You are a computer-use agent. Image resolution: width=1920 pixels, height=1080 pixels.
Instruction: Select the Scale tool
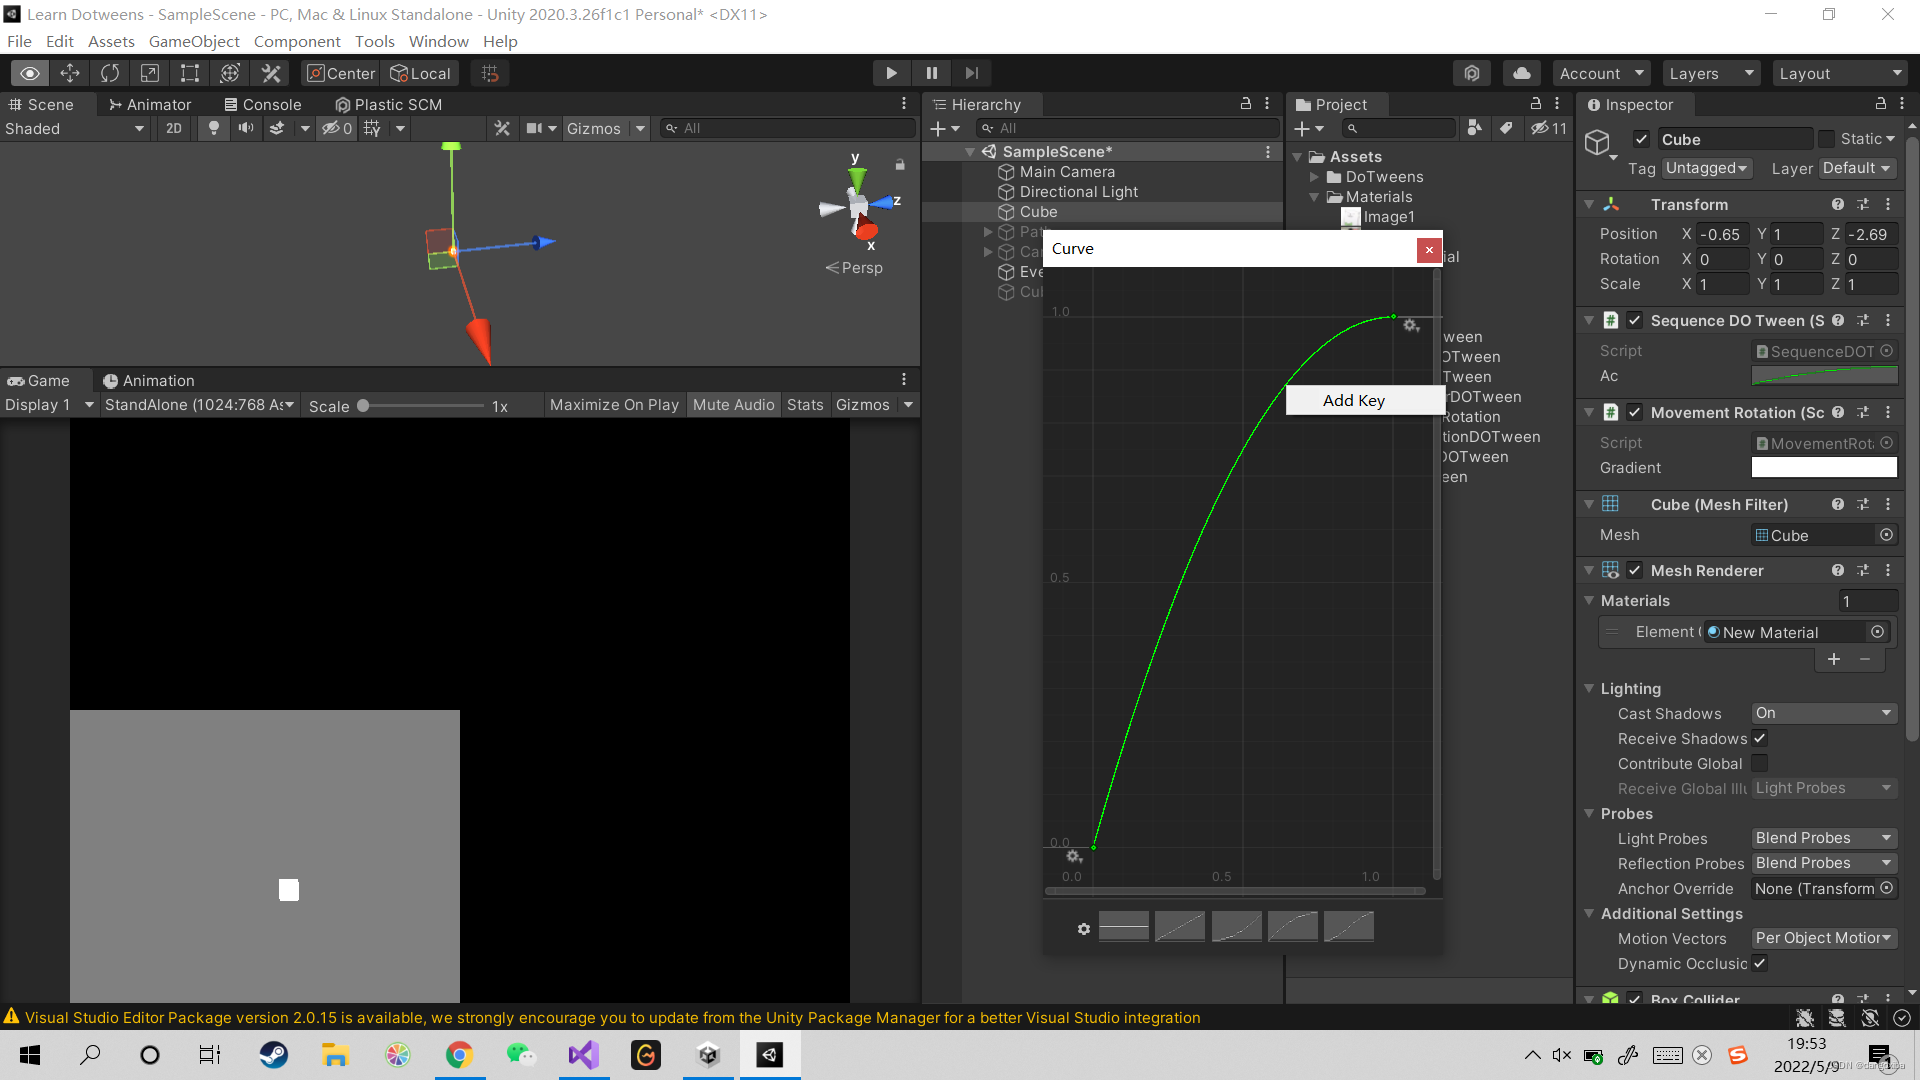click(x=149, y=72)
